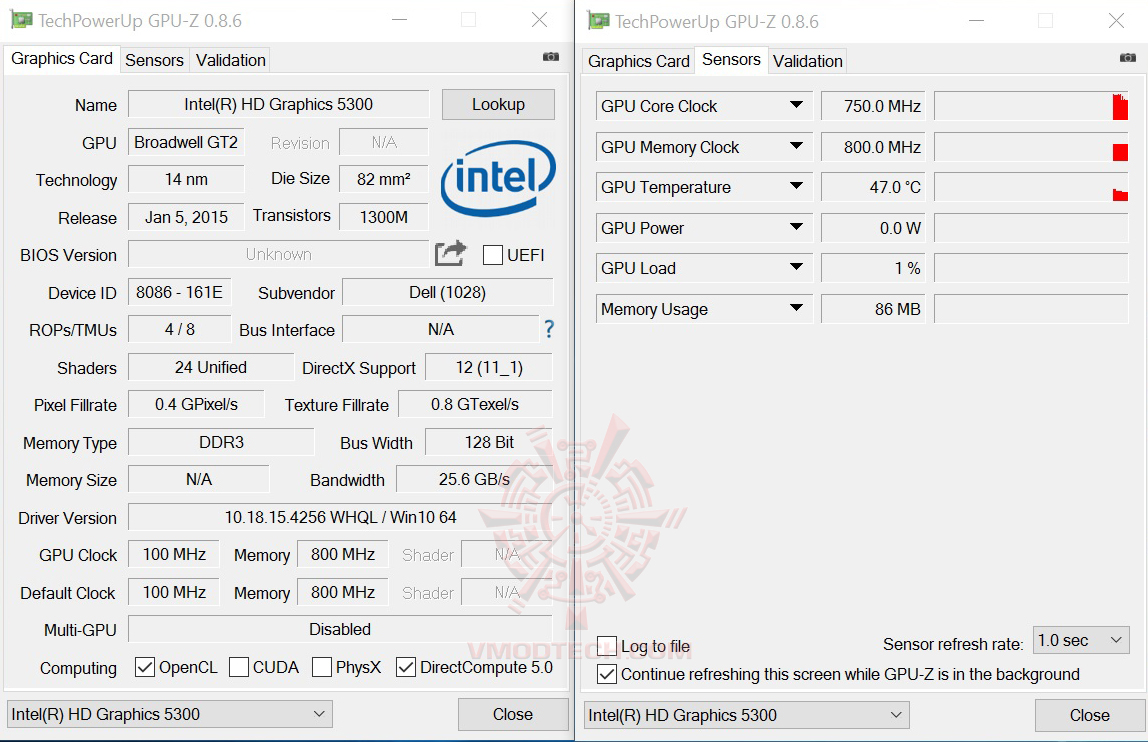Click the Release field Jan 5, 2015
The width and height of the screenshot is (1148, 742).
coord(186,217)
